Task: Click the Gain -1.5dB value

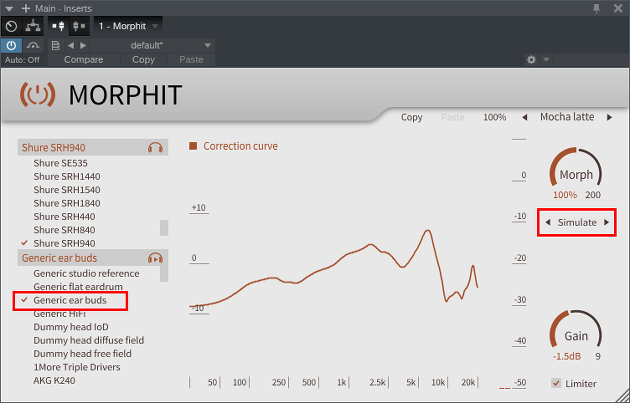Action: click(x=567, y=356)
